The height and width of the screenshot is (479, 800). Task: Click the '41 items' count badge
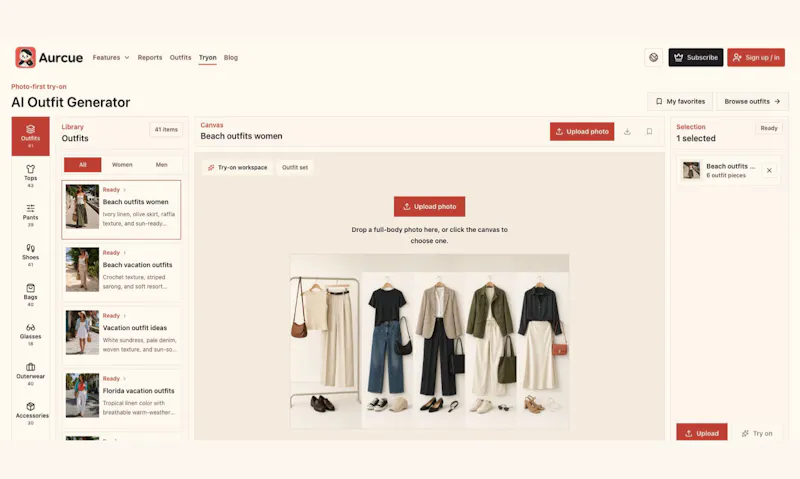(x=166, y=130)
